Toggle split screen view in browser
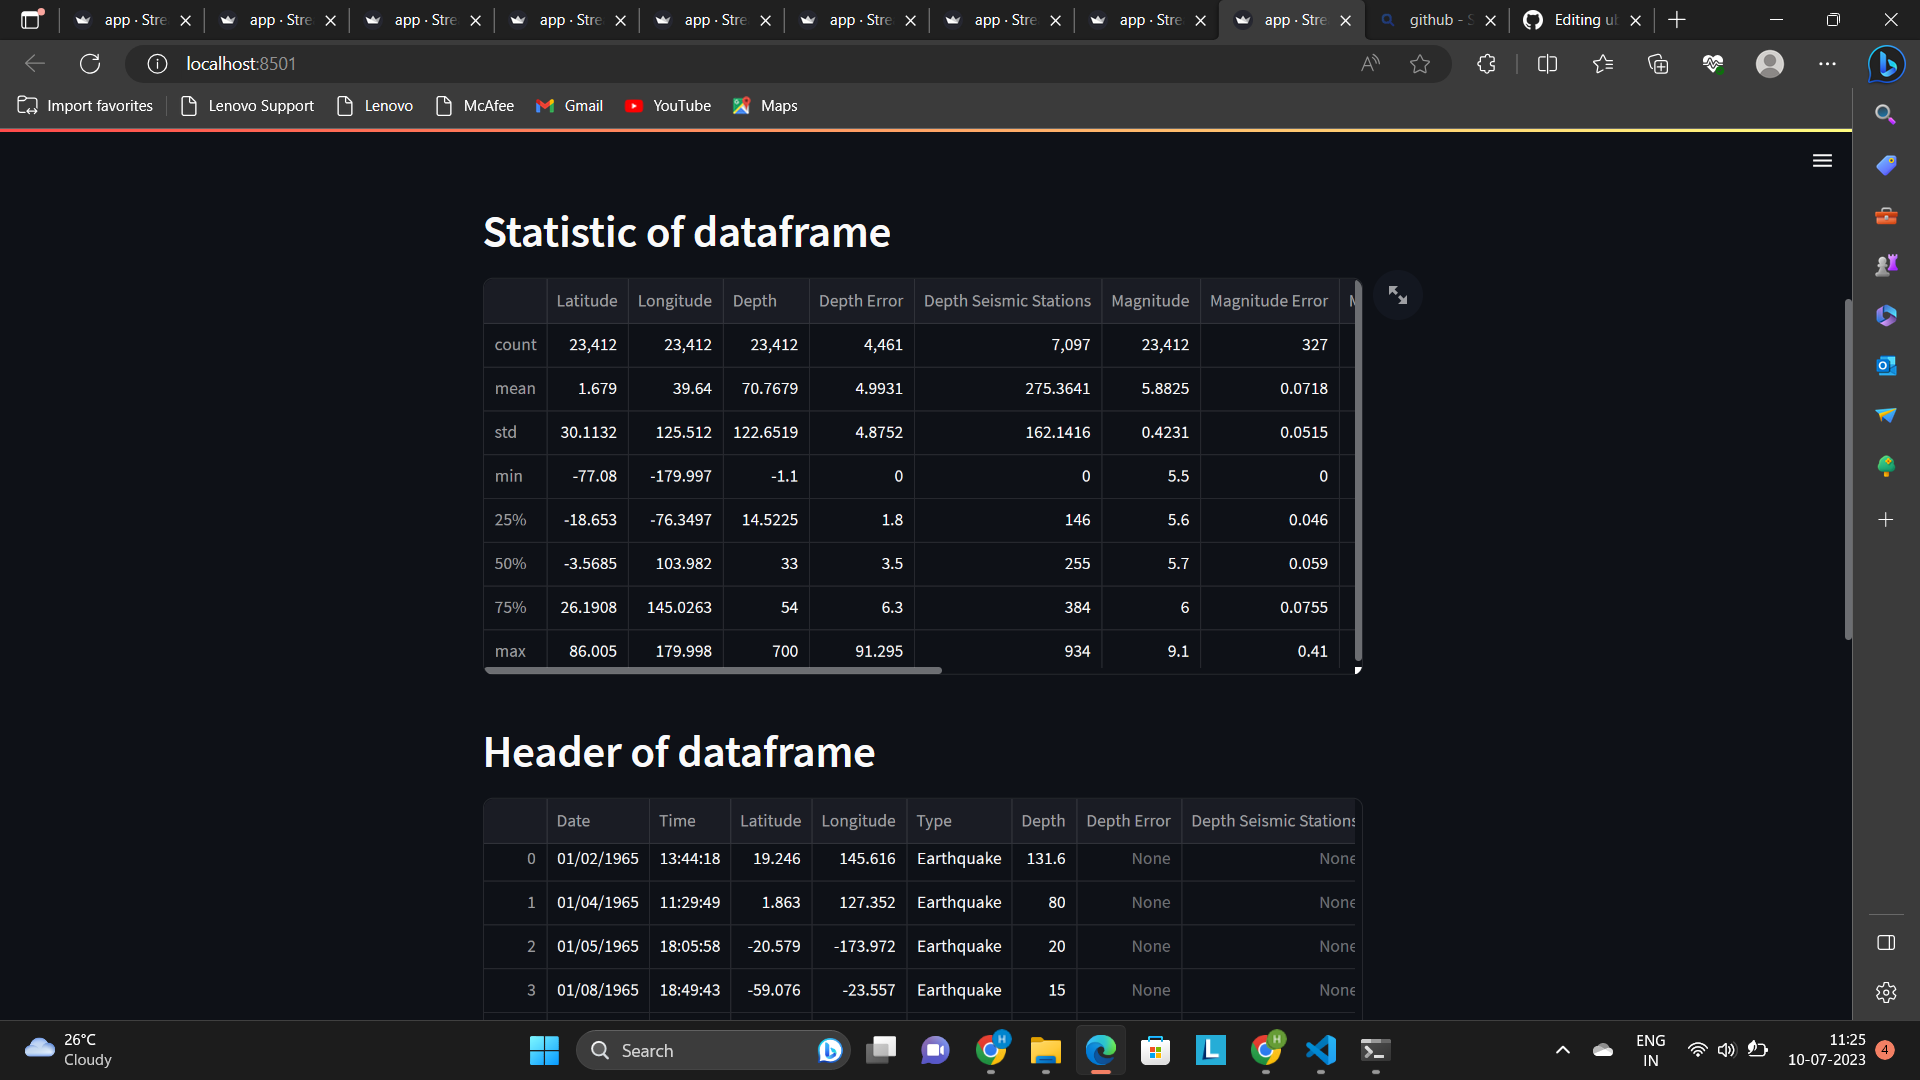The image size is (1920, 1080). (1547, 64)
